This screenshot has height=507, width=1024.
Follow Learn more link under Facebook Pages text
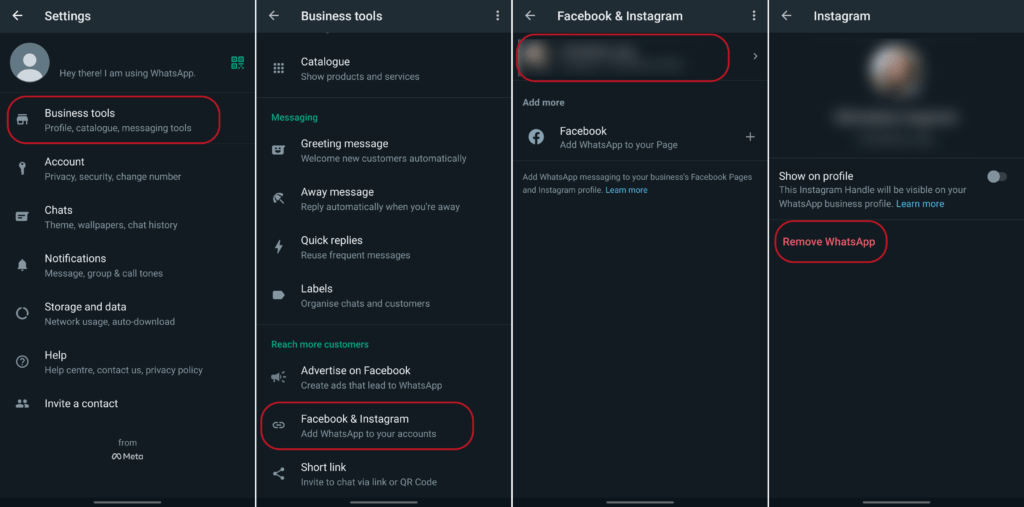tap(626, 190)
